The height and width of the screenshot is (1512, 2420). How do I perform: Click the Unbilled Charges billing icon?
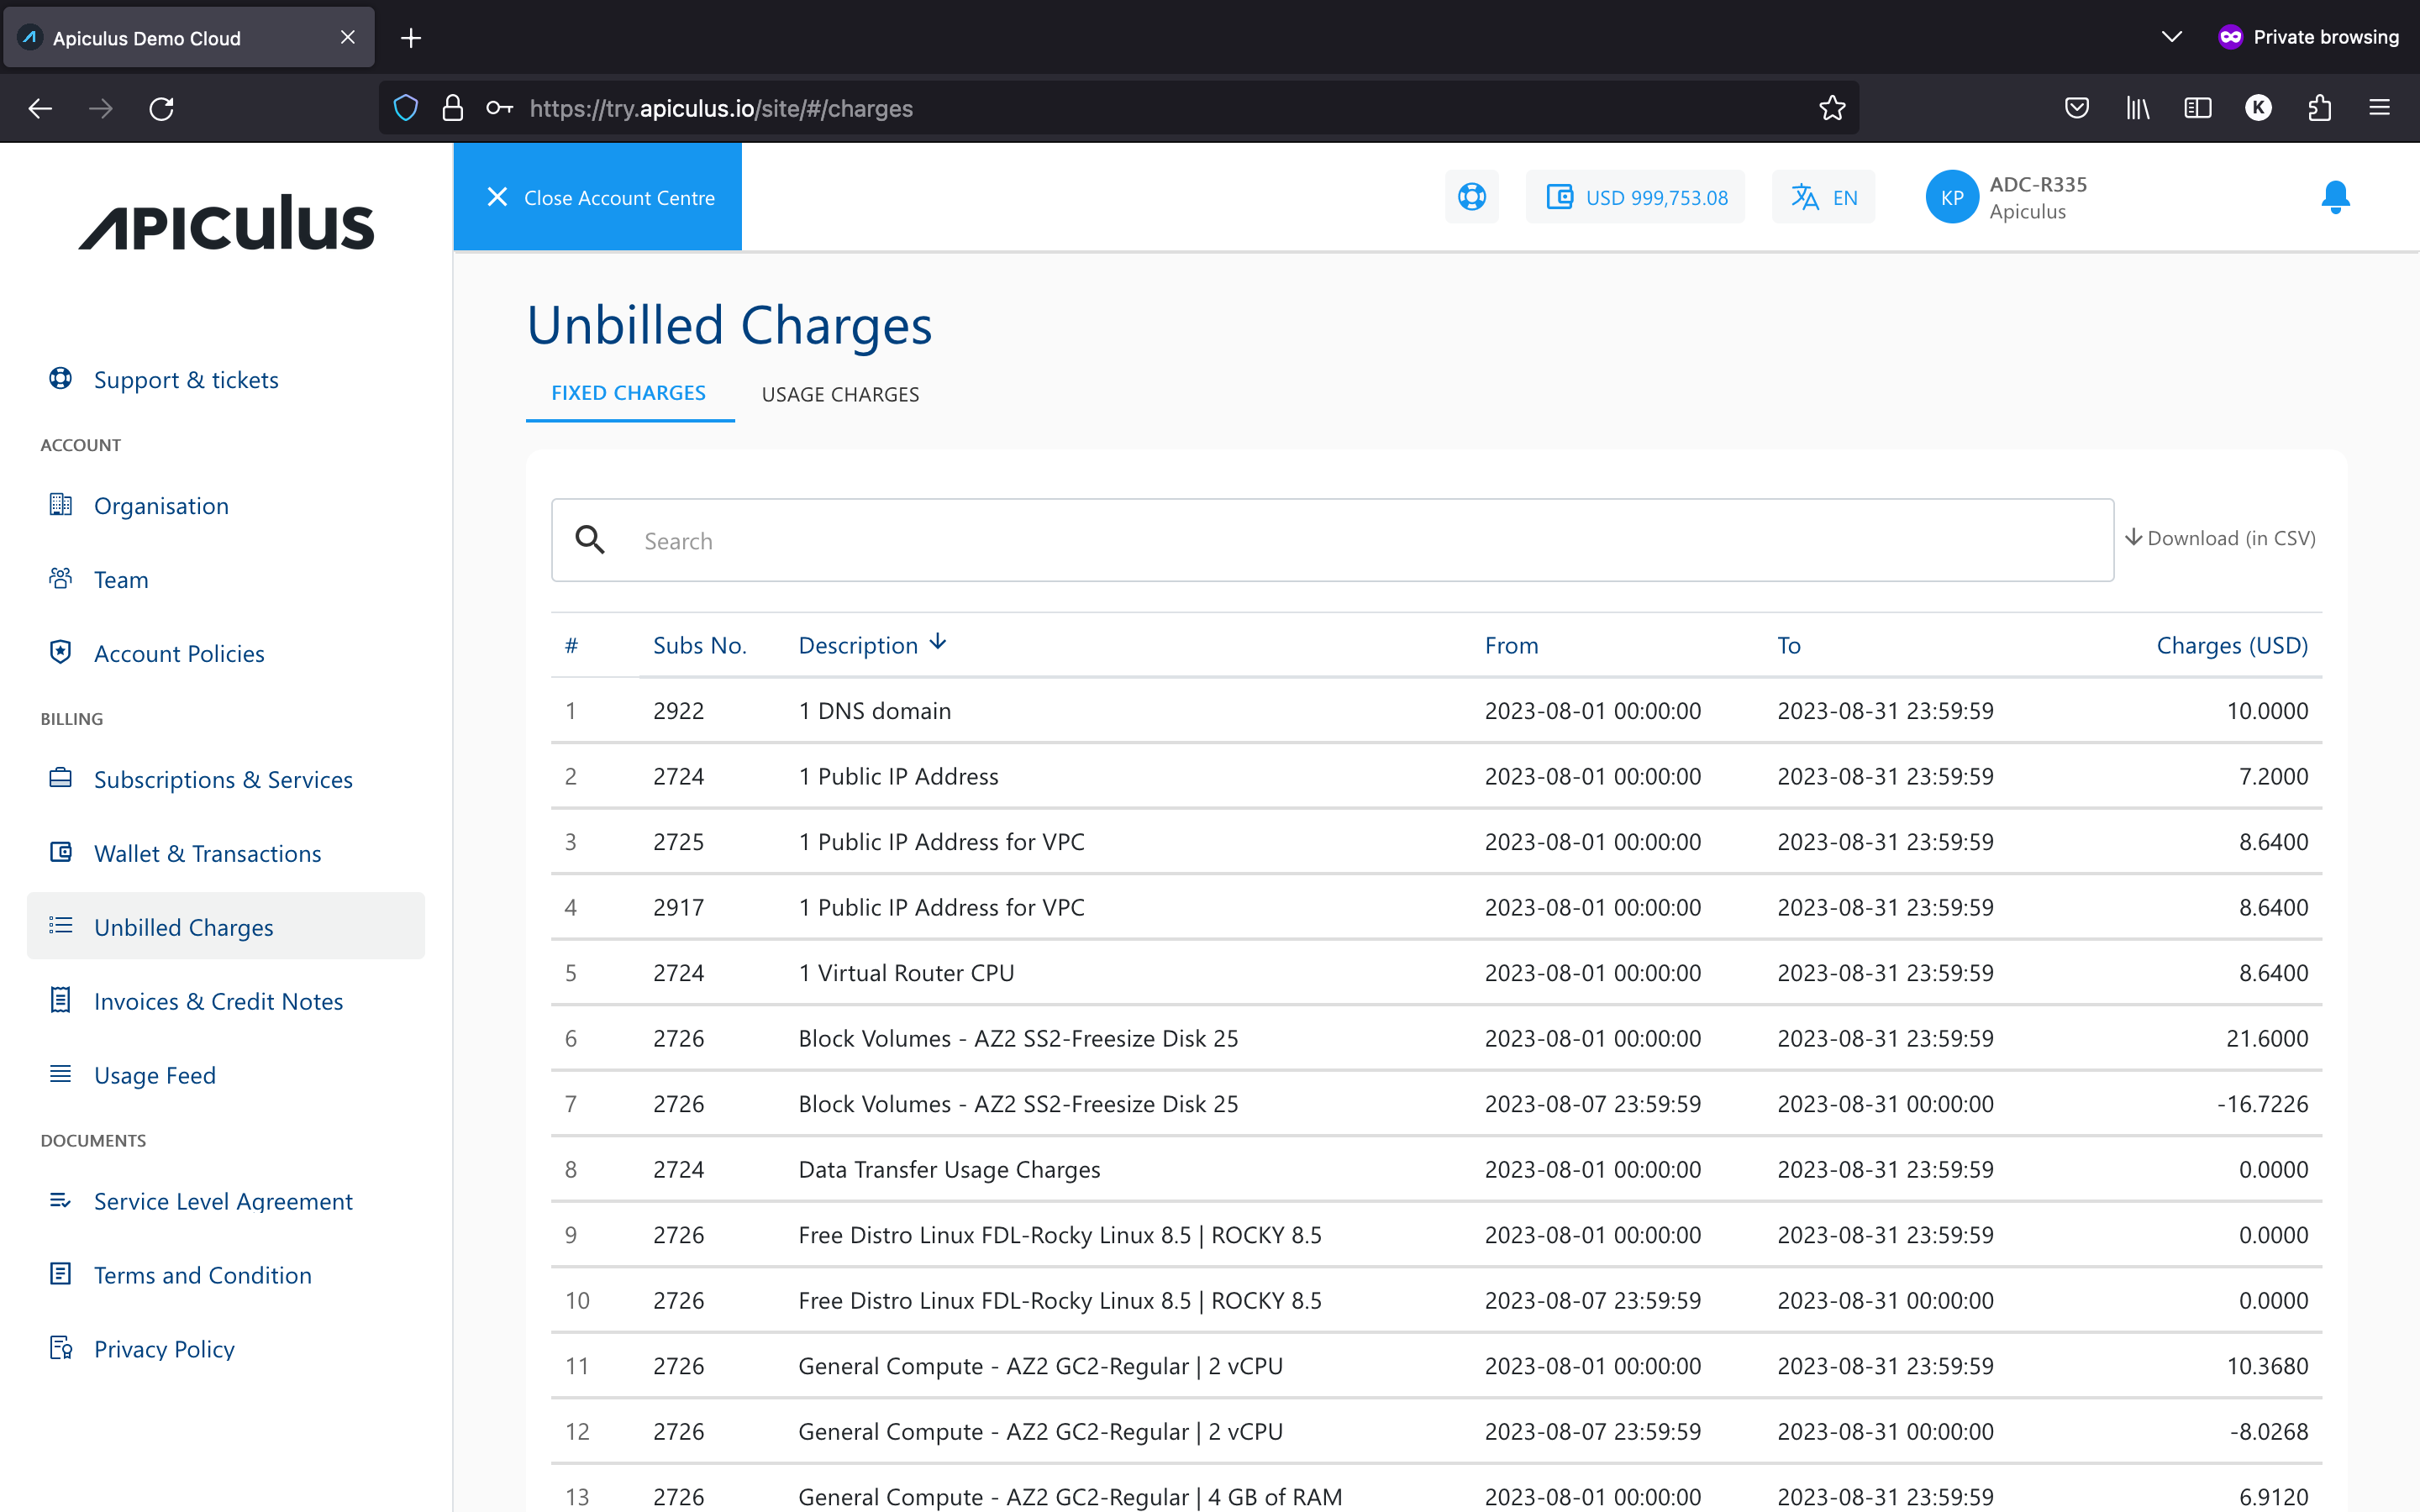coord(59,925)
